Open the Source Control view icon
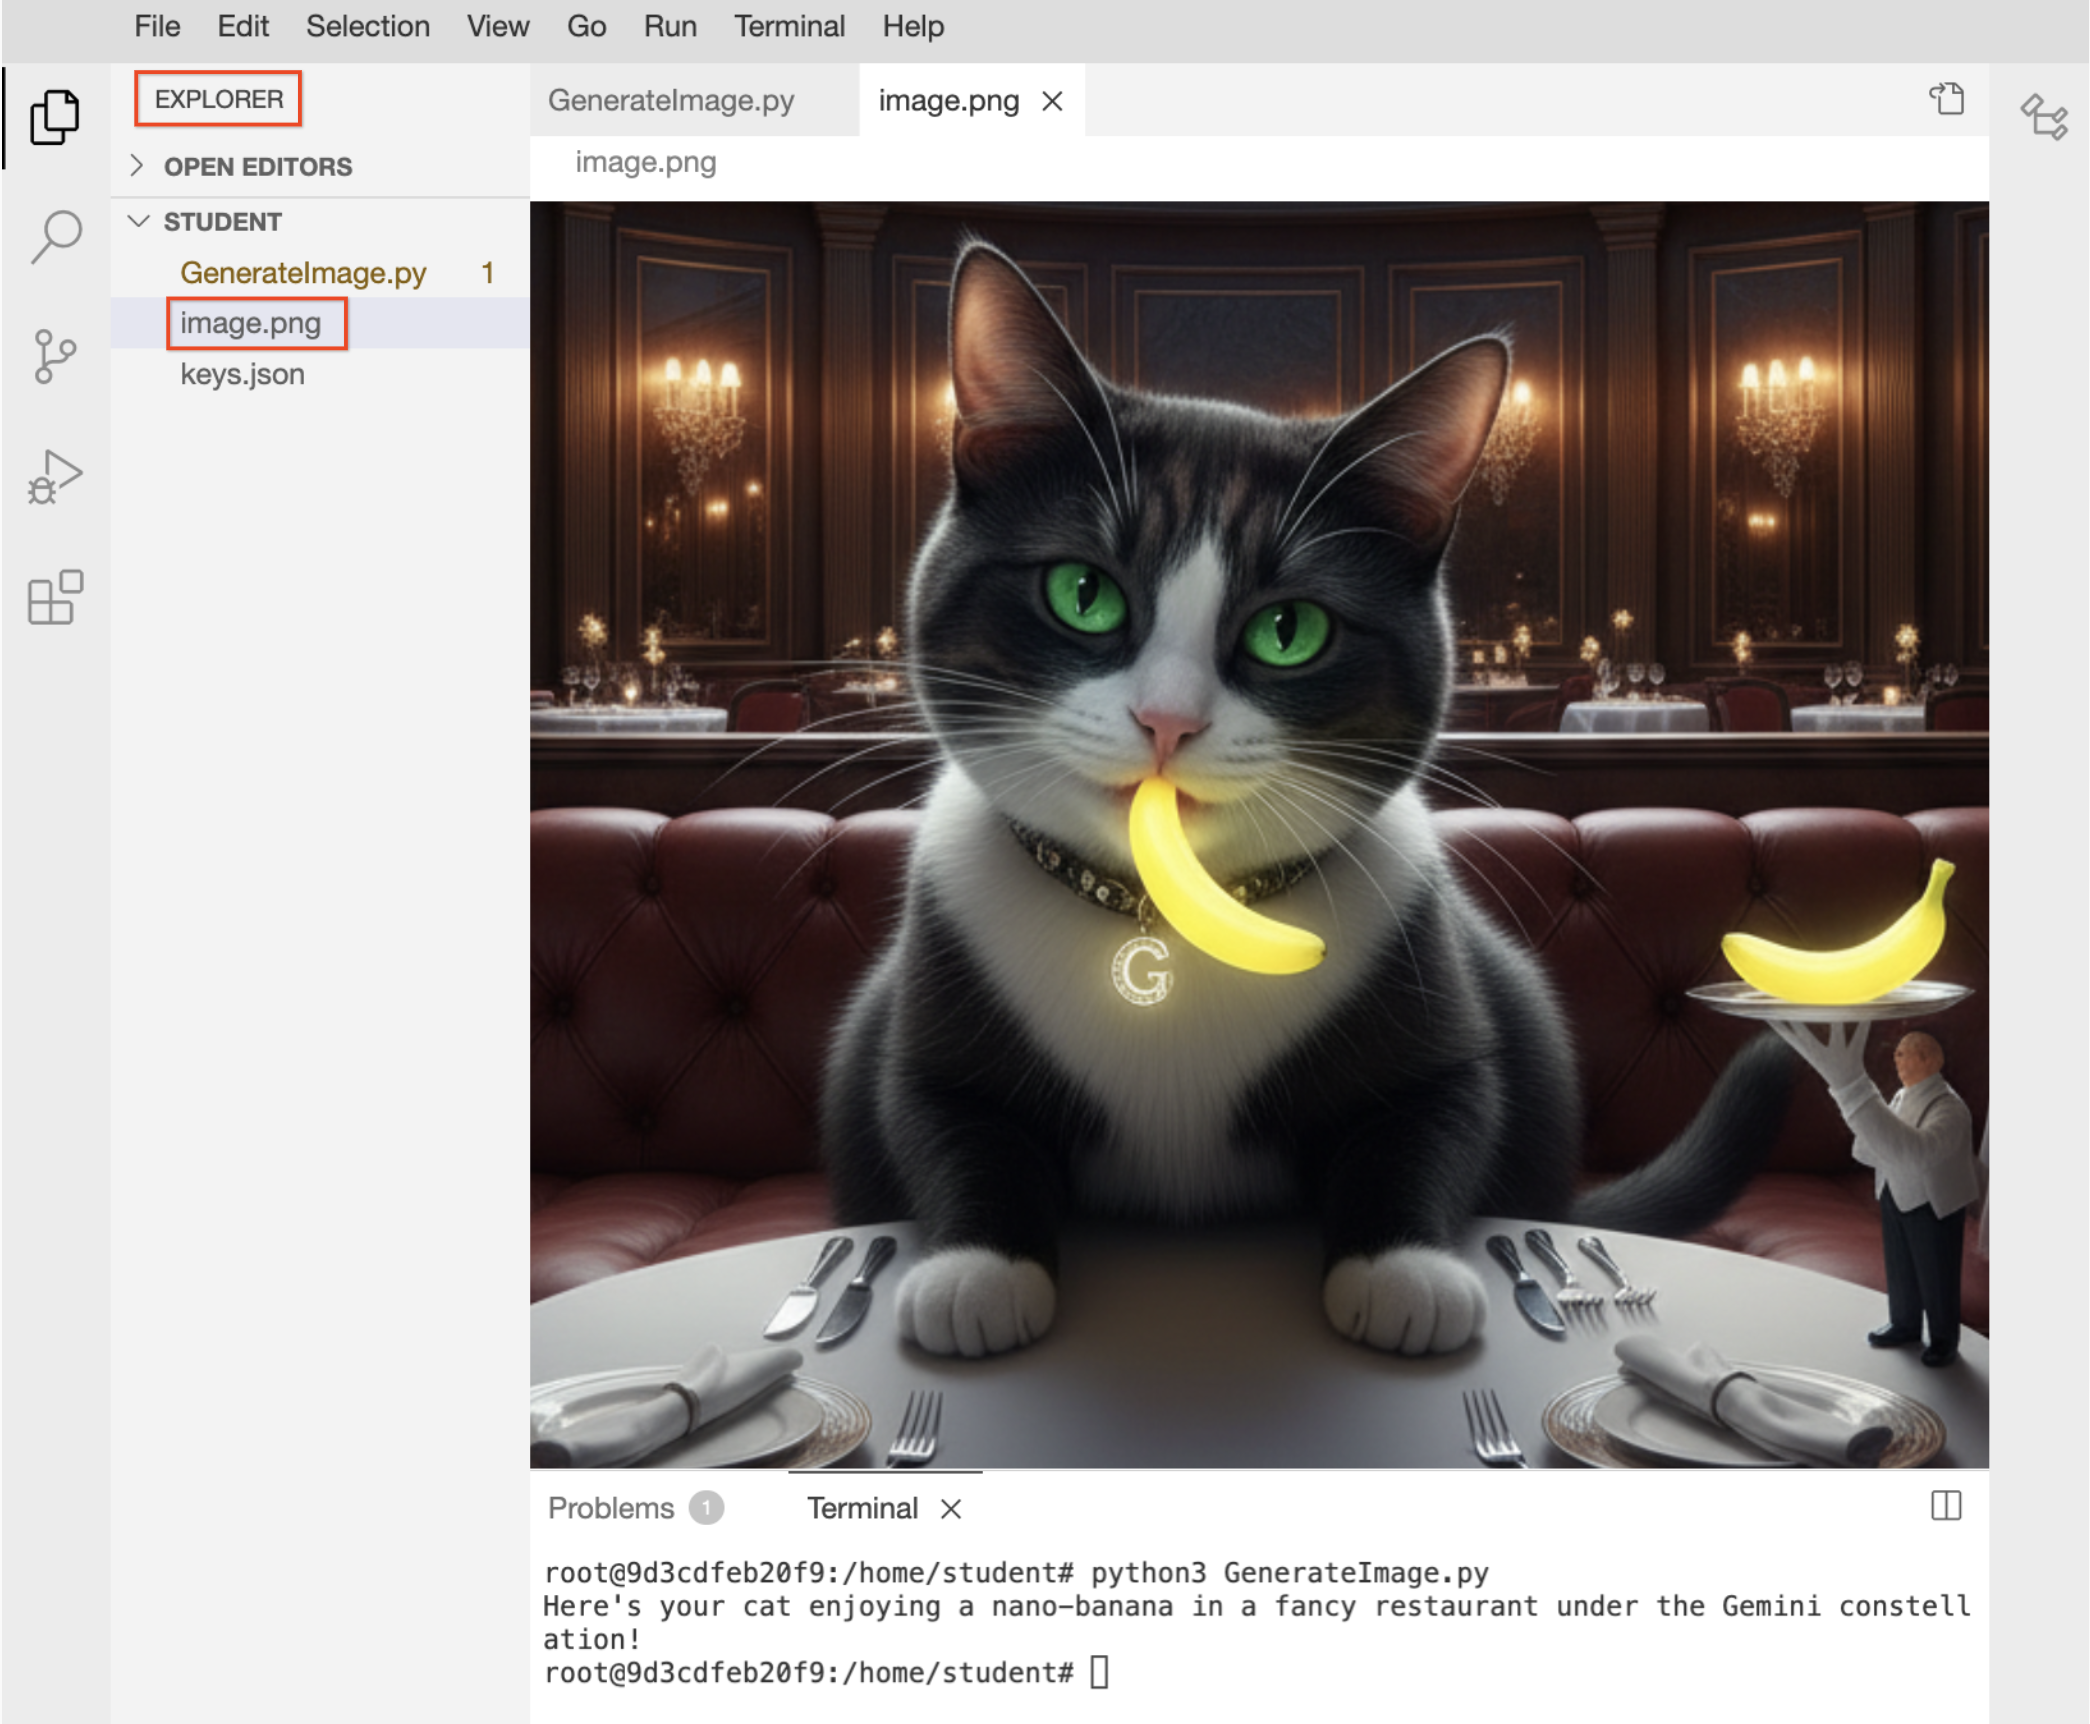This screenshot has height=1724, width=2090. point(54,356)
